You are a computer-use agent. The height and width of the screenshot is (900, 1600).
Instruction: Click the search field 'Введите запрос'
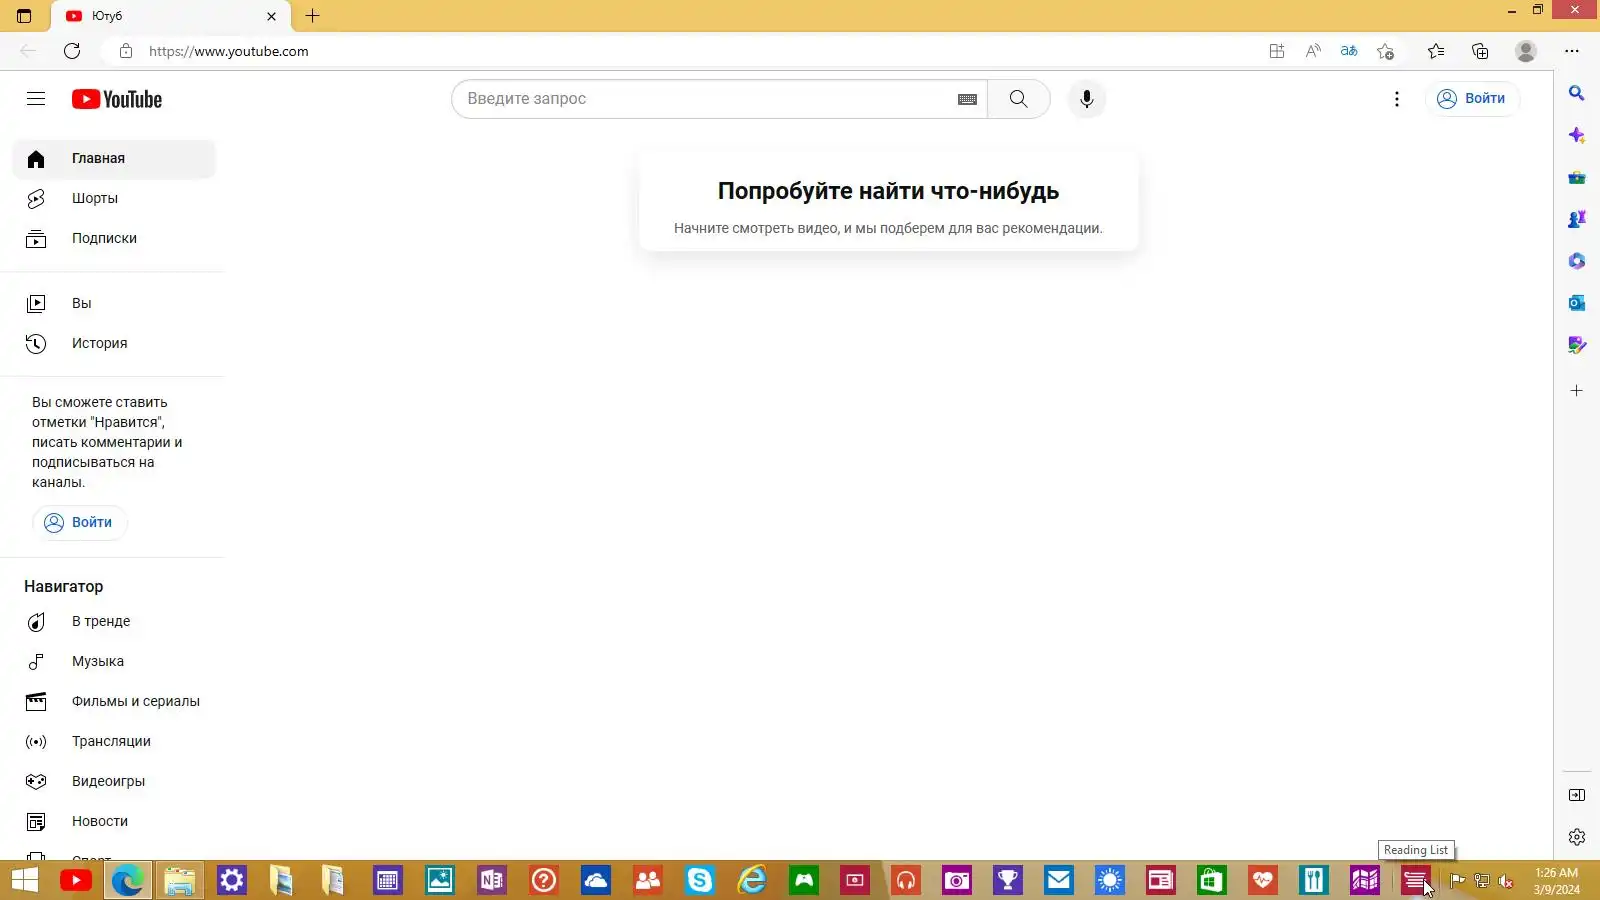706,99
